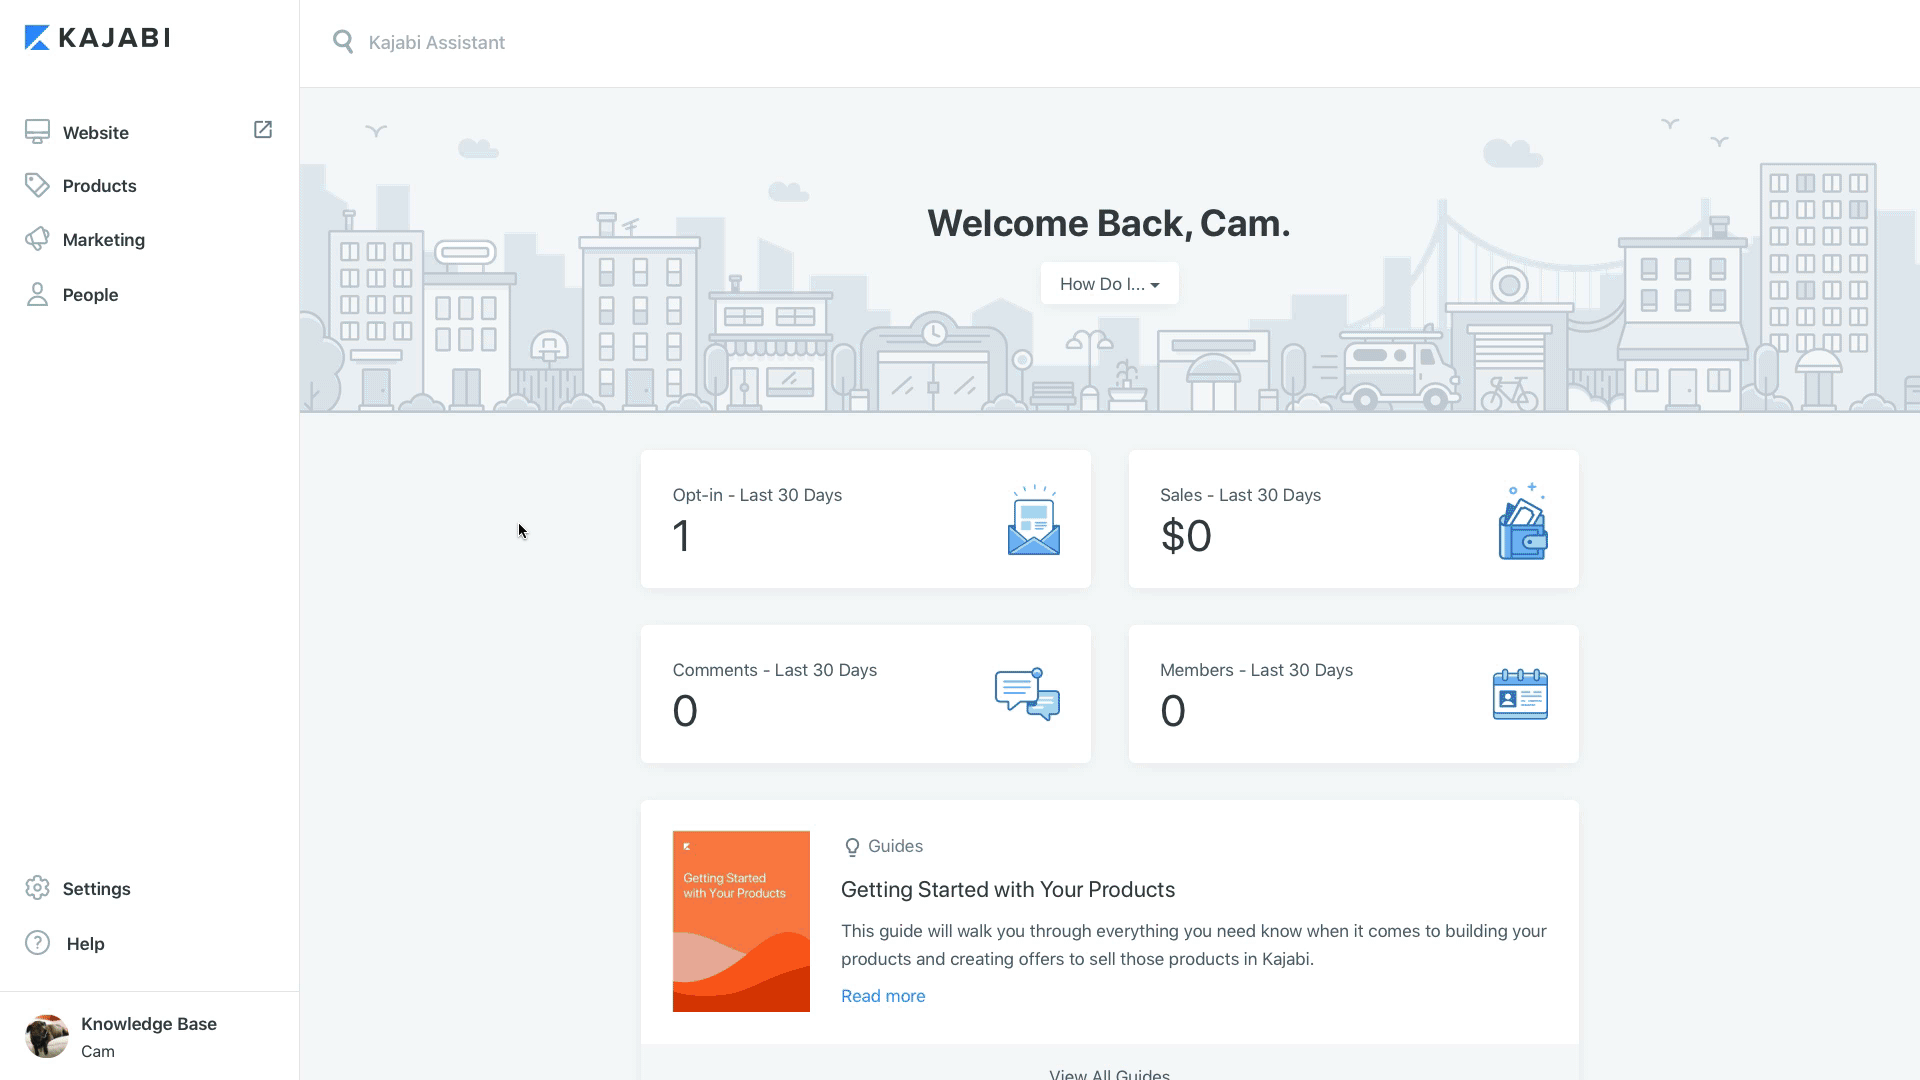Click the Getting Started guide thumbnail
This screenshot has height=1080, width=1920.
click(741, 921)
